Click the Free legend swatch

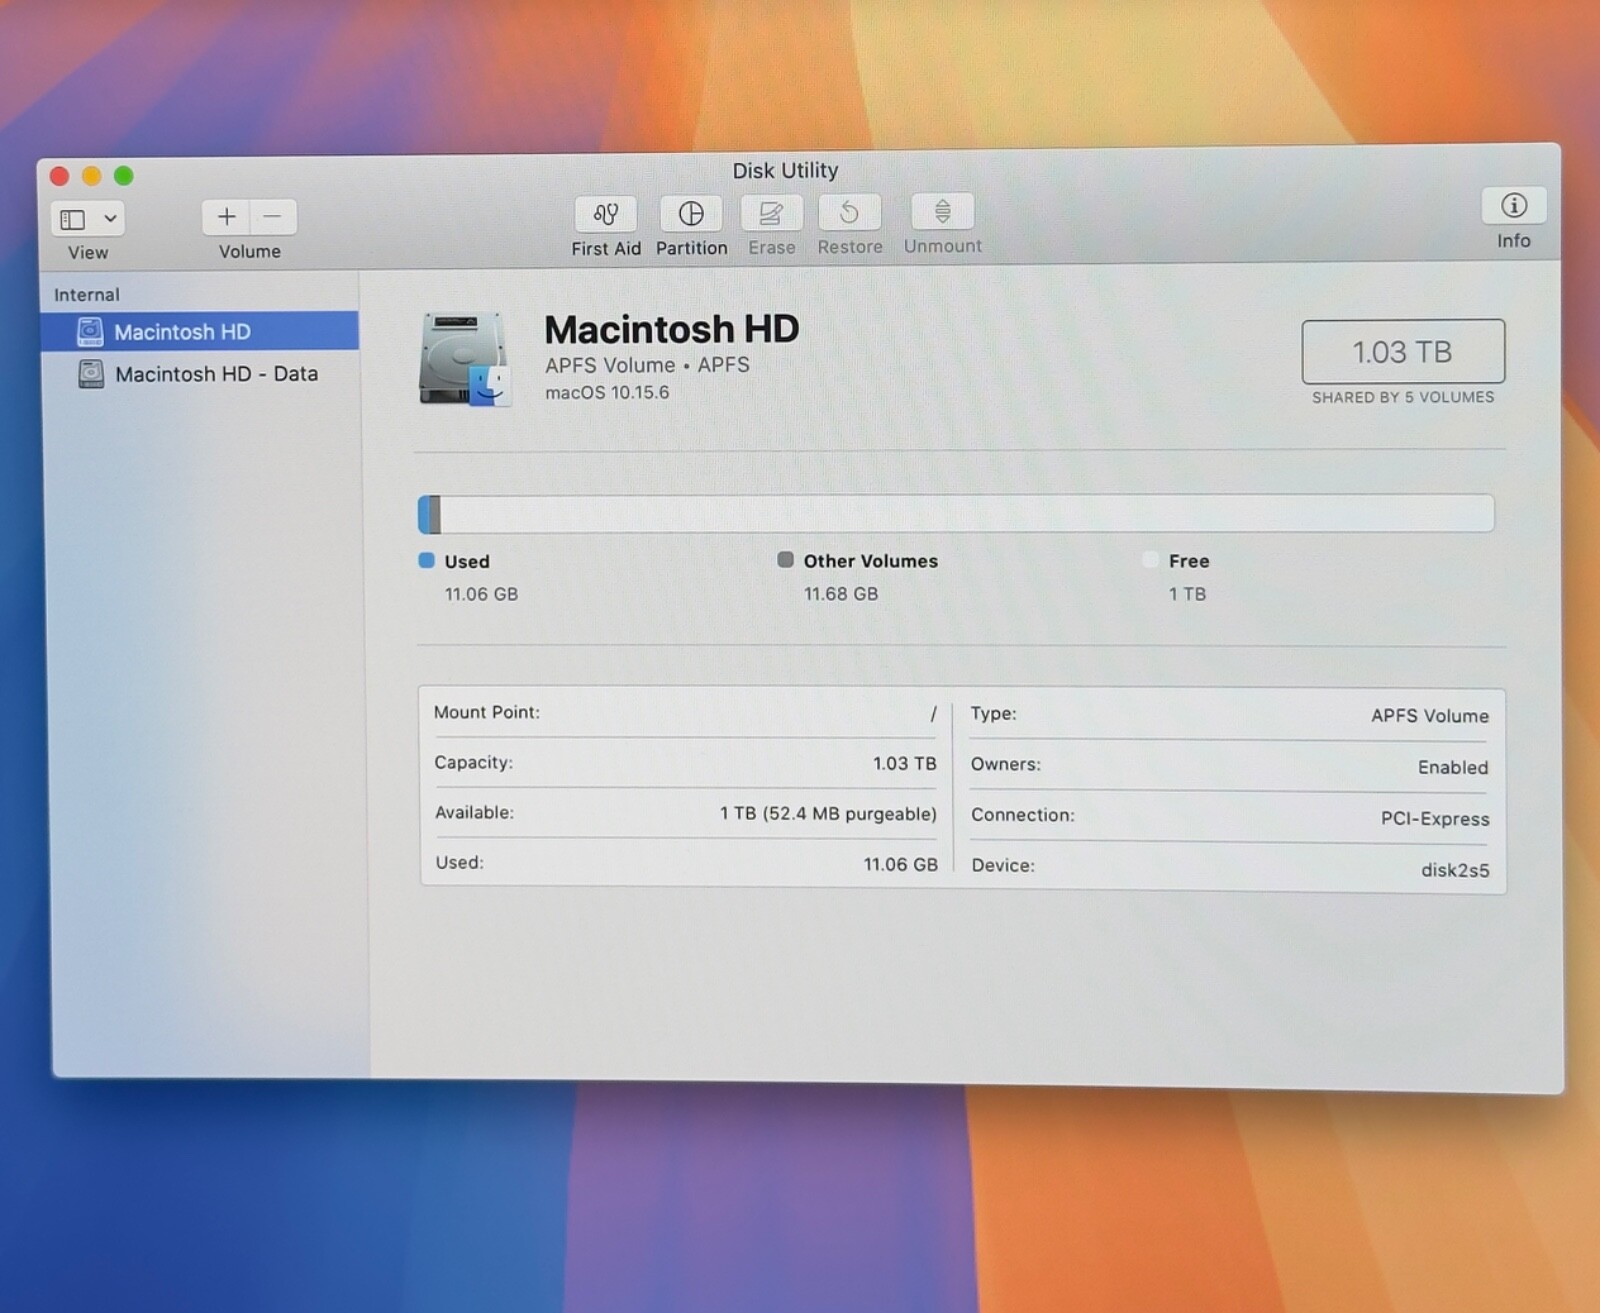tap(1151, 560)
